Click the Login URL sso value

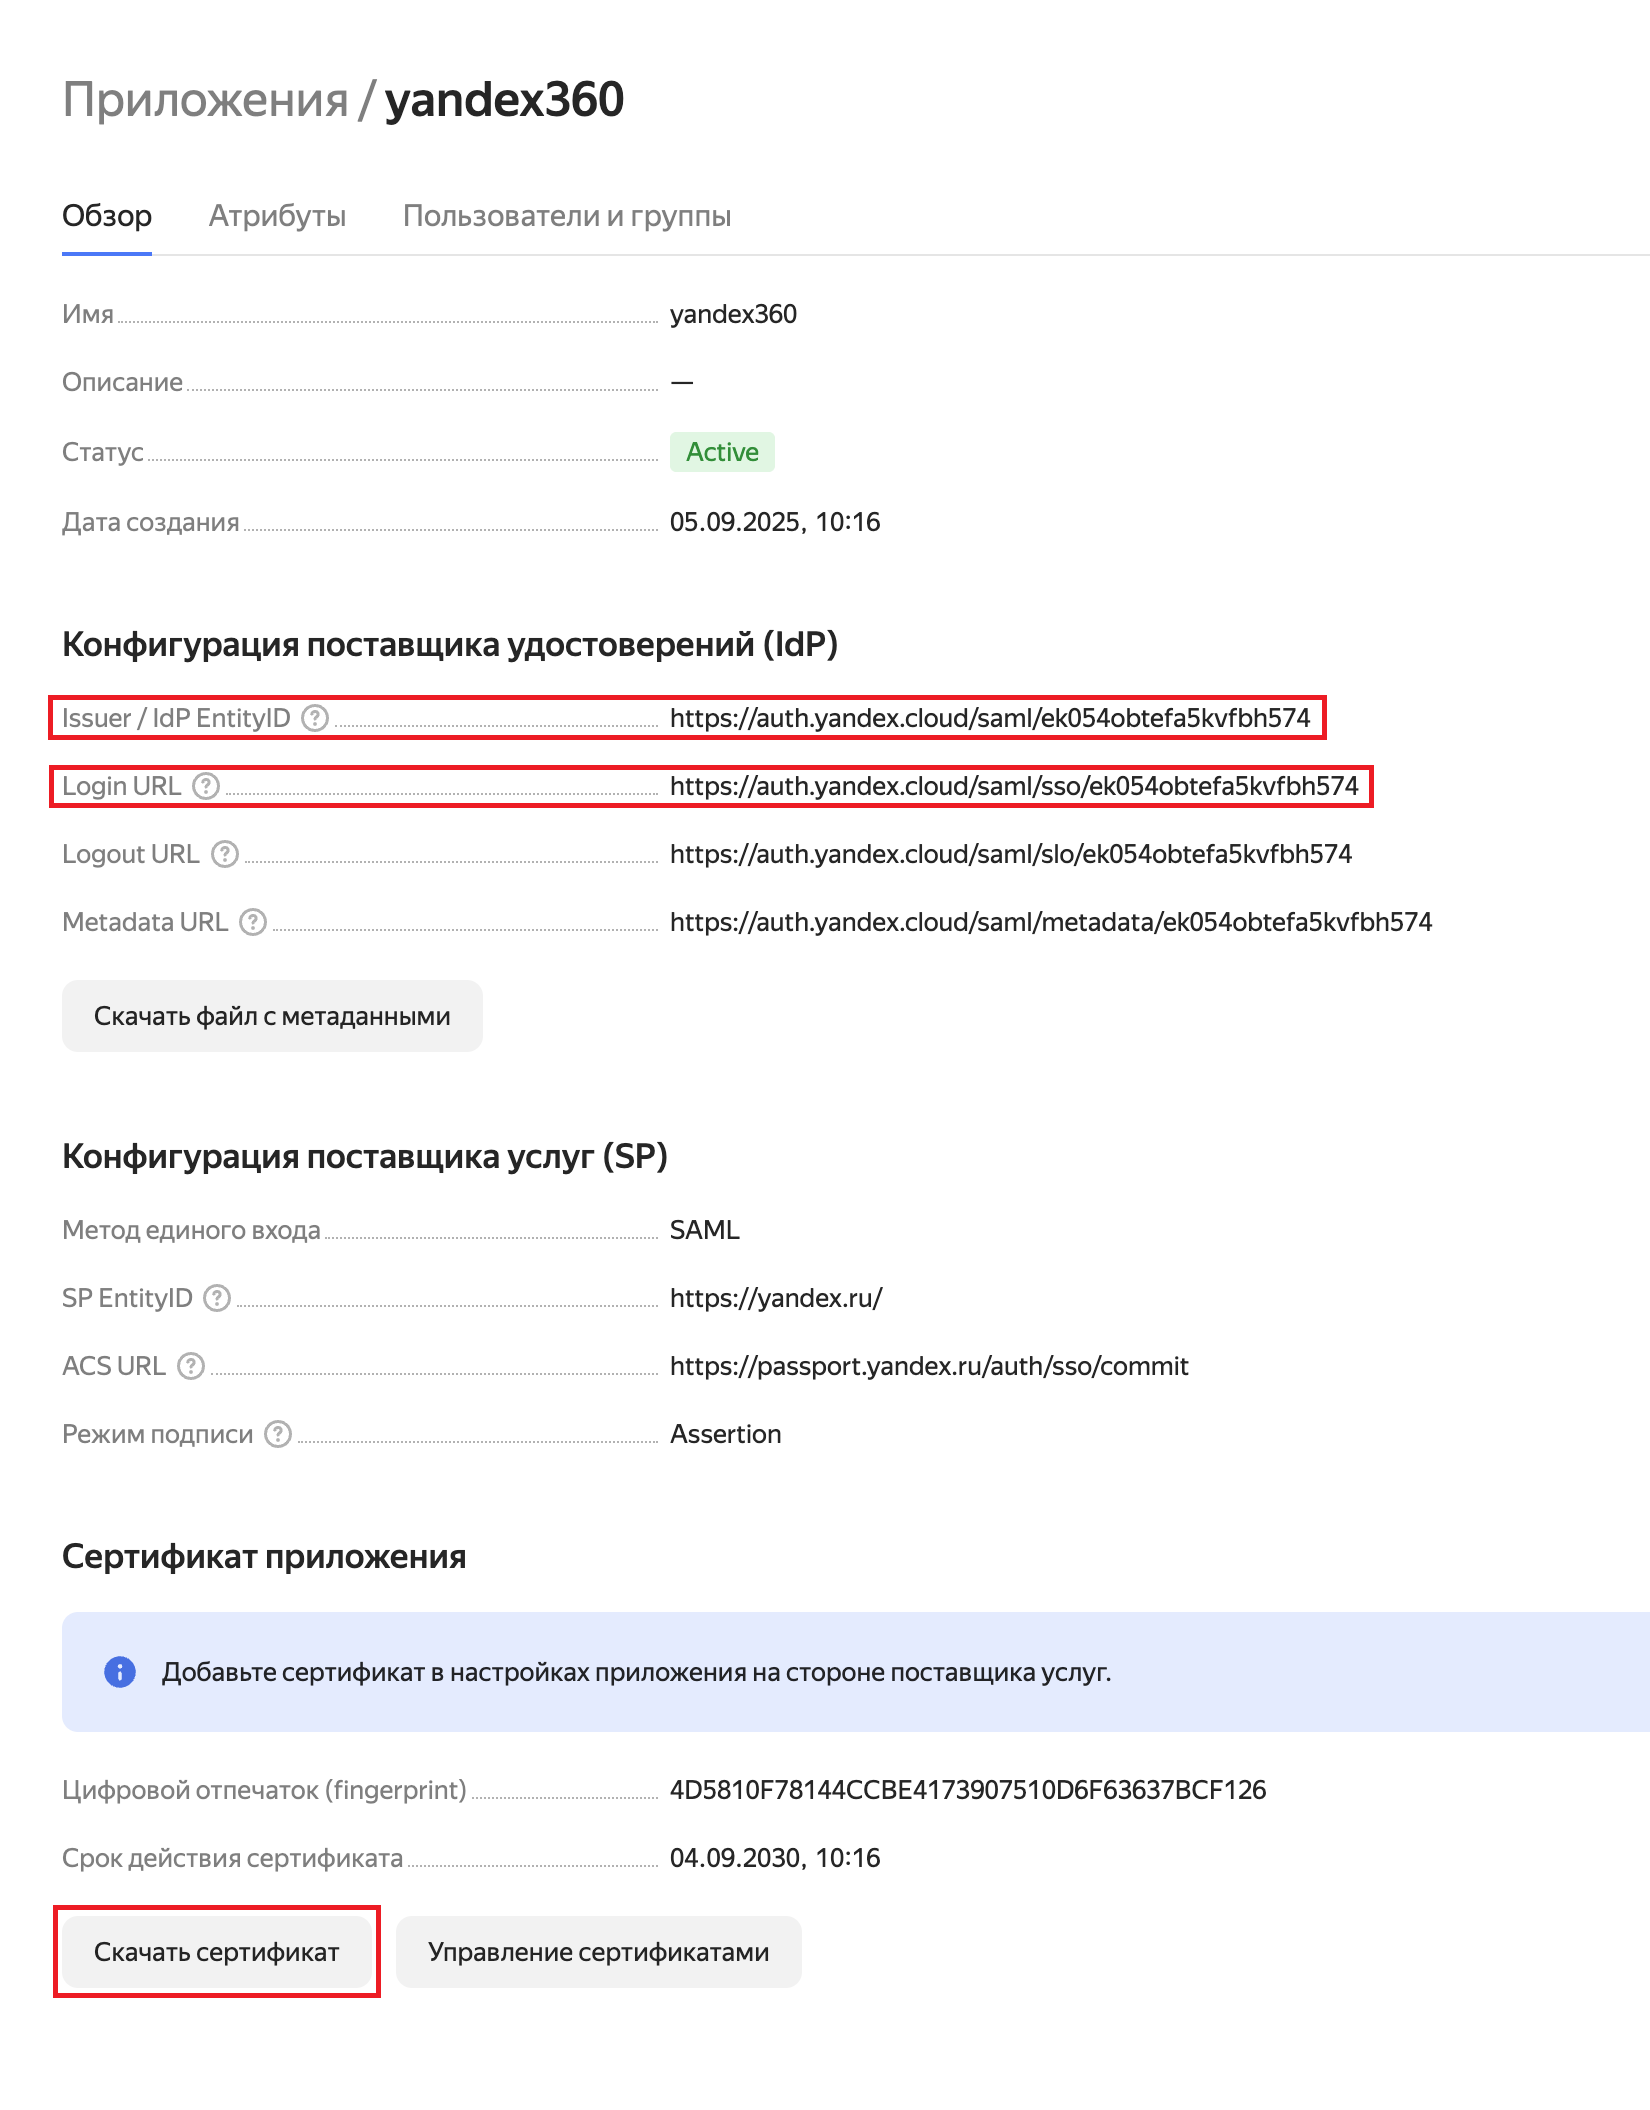click(x=1013, y=786)
